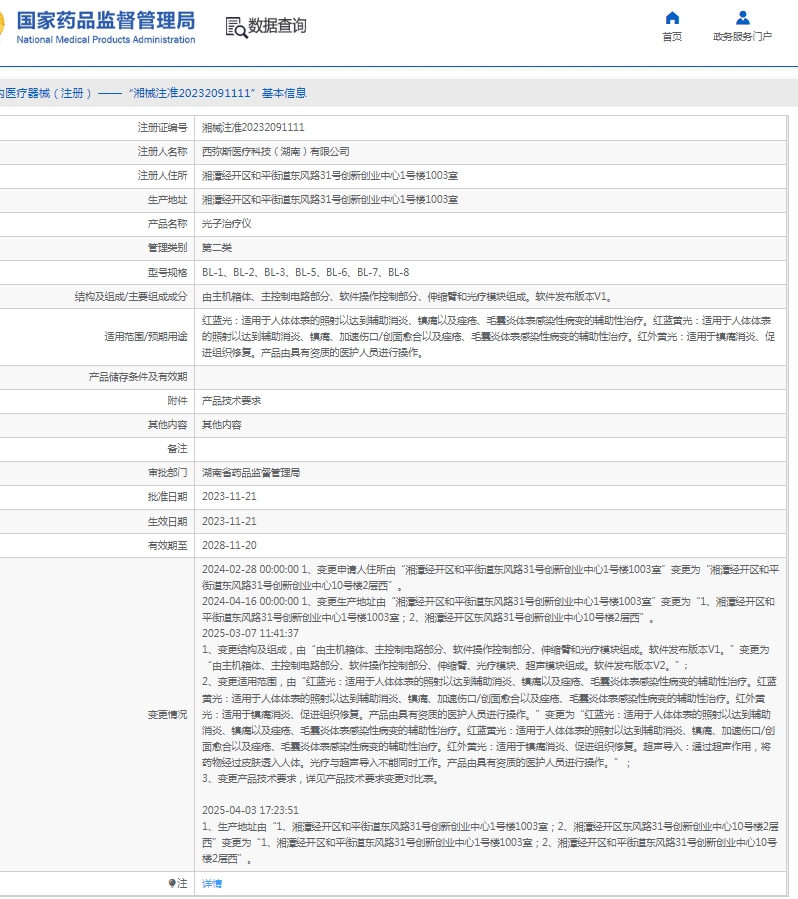Image resolution: width=798 pixels, height=899 pixels.
Task: Click the 变更情况 row label
Action: [167, 715]
